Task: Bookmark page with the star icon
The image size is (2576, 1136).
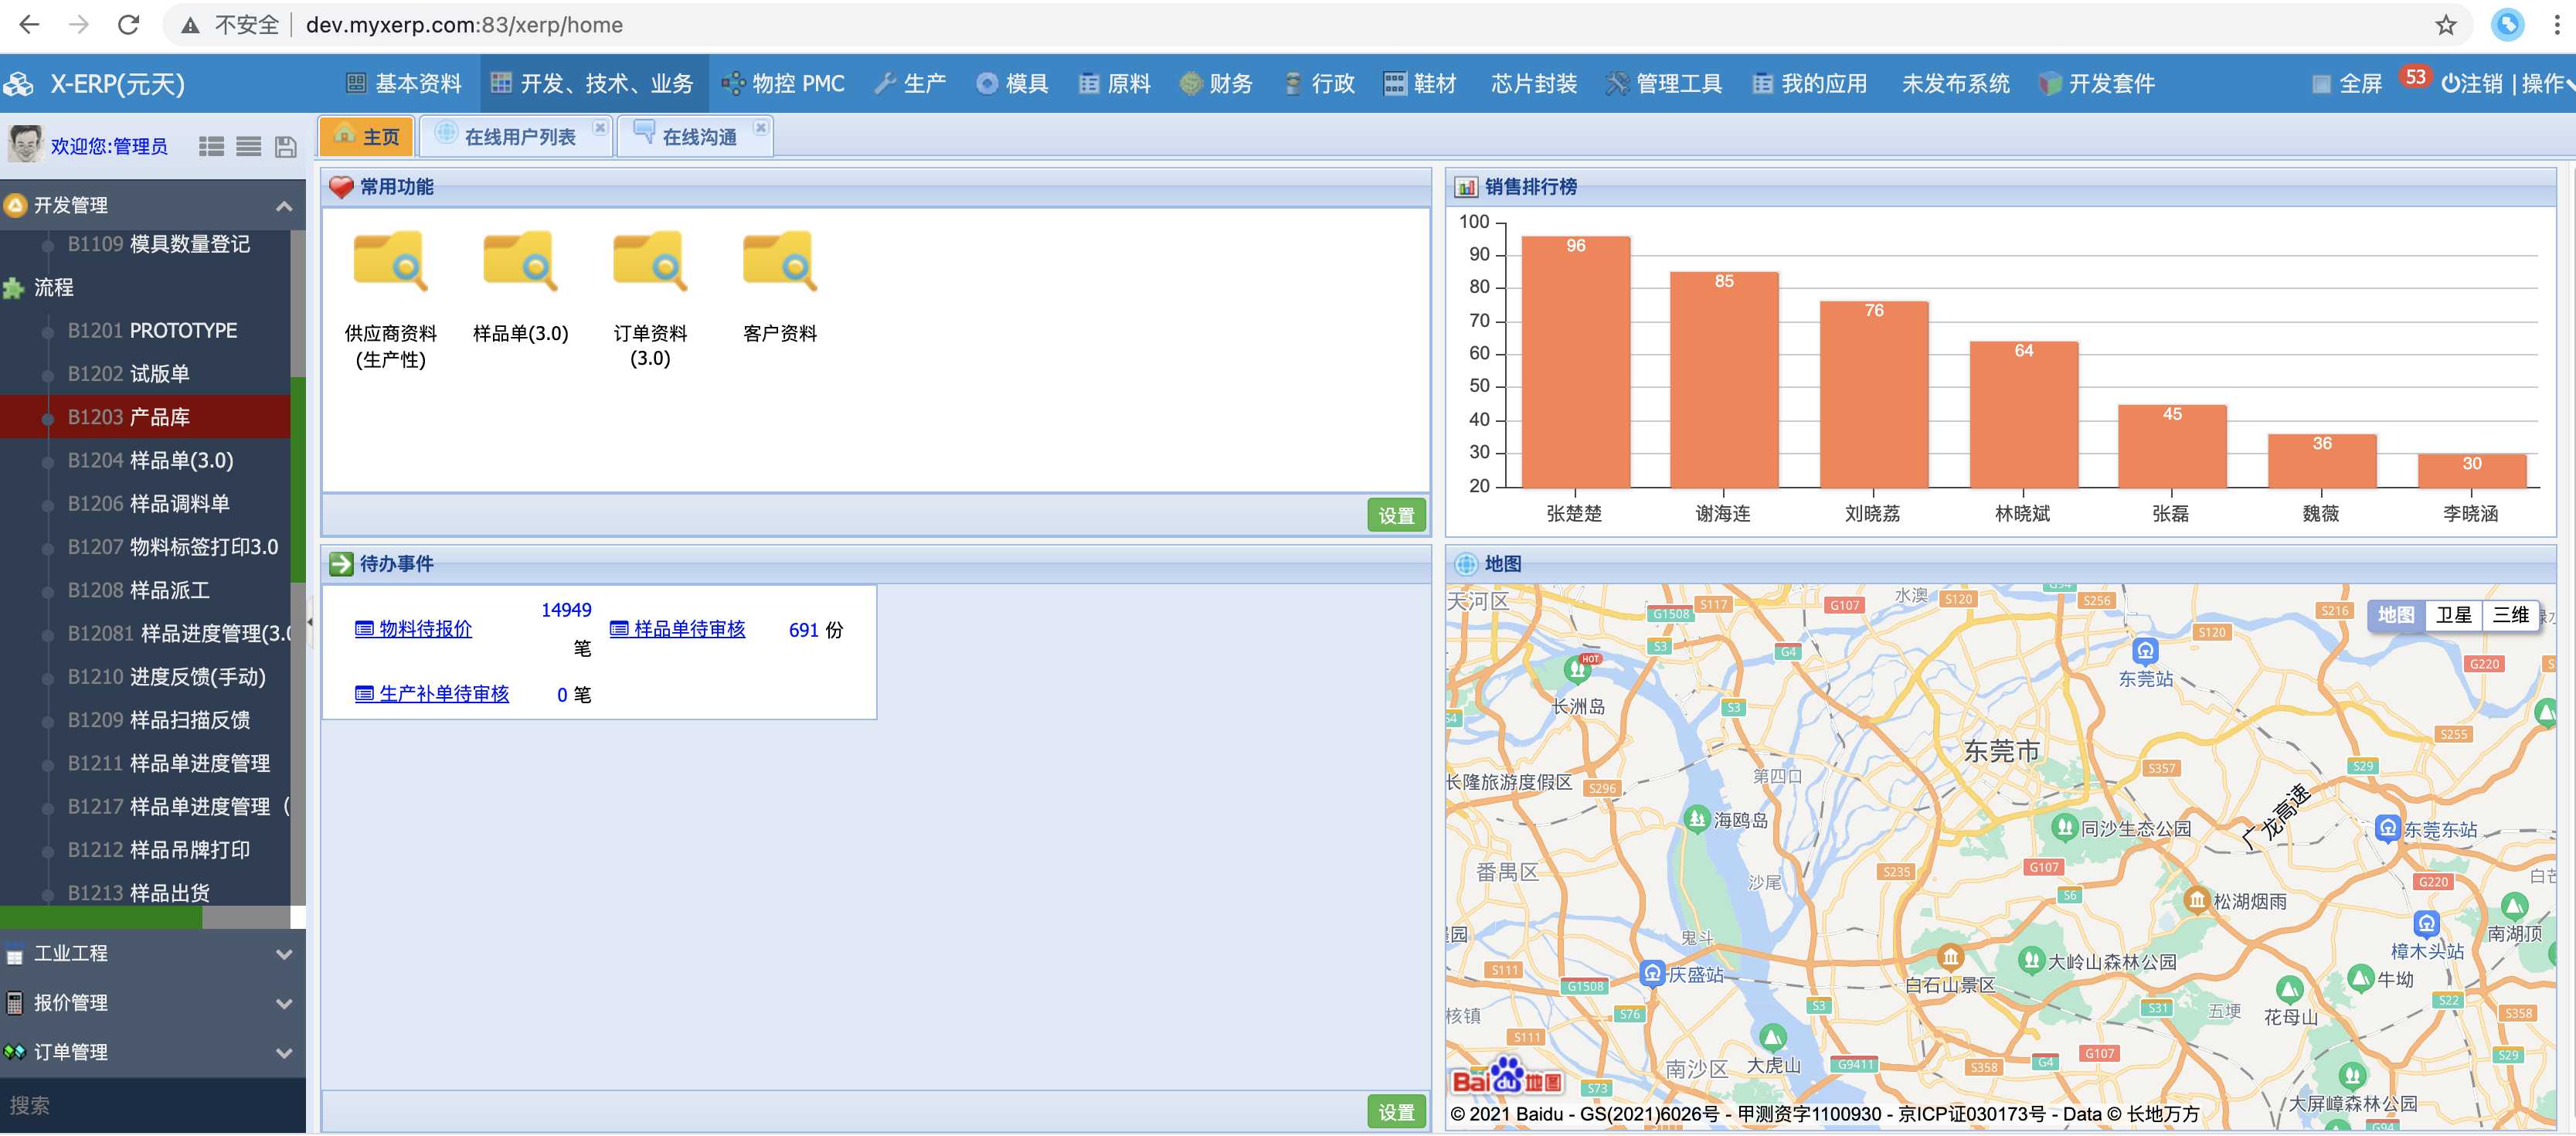Action: coord(2445,25)
